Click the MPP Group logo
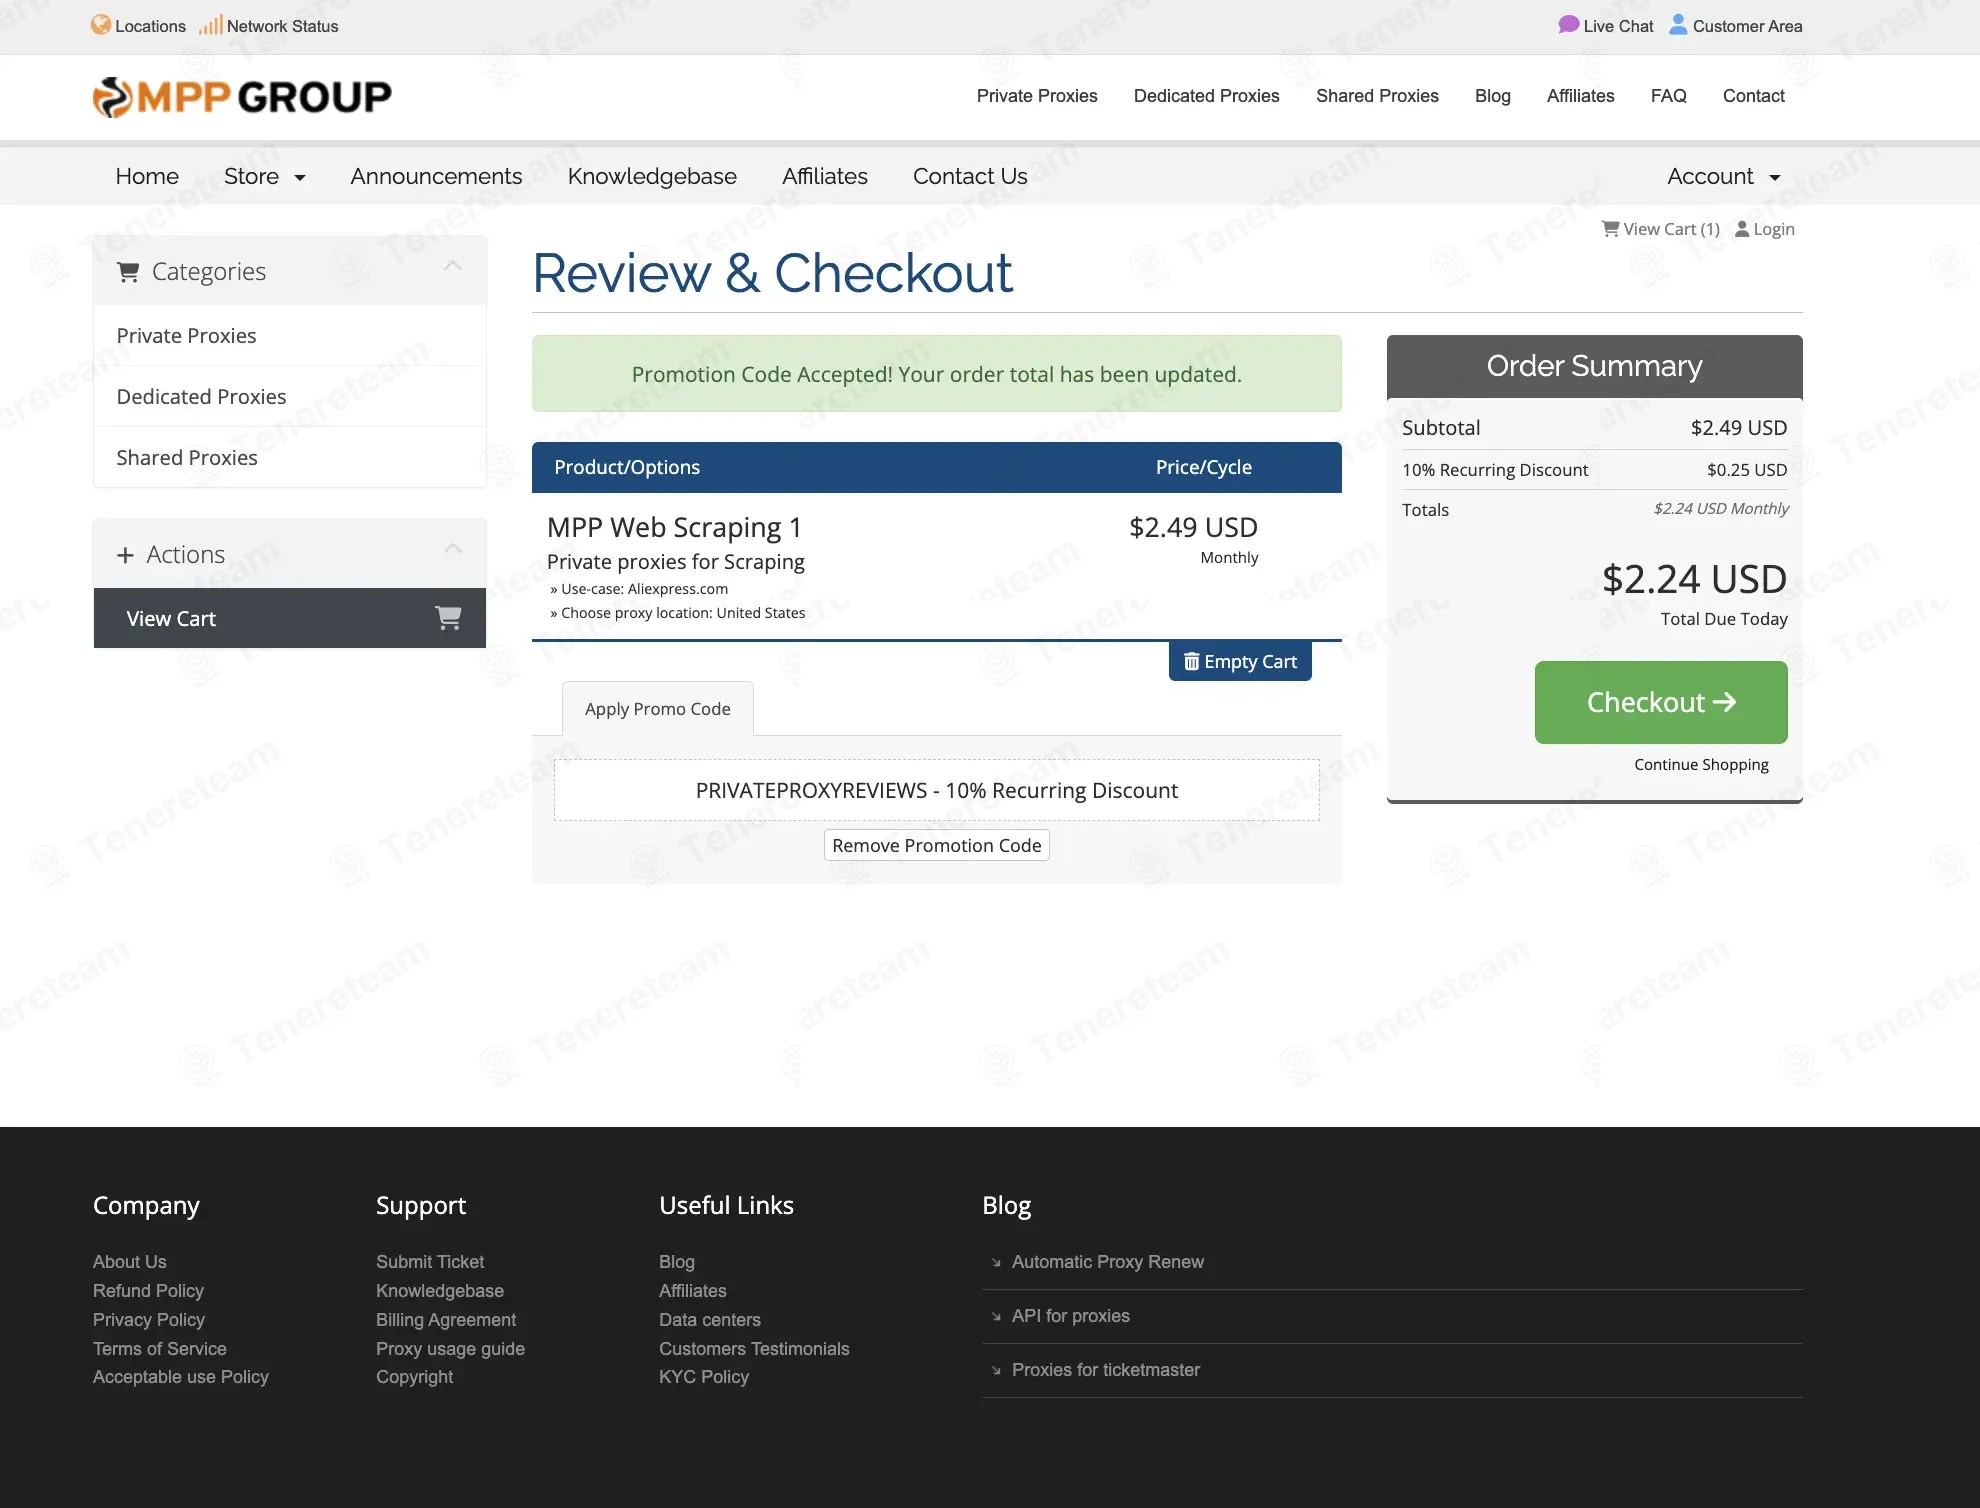 [x=242, y=97]
